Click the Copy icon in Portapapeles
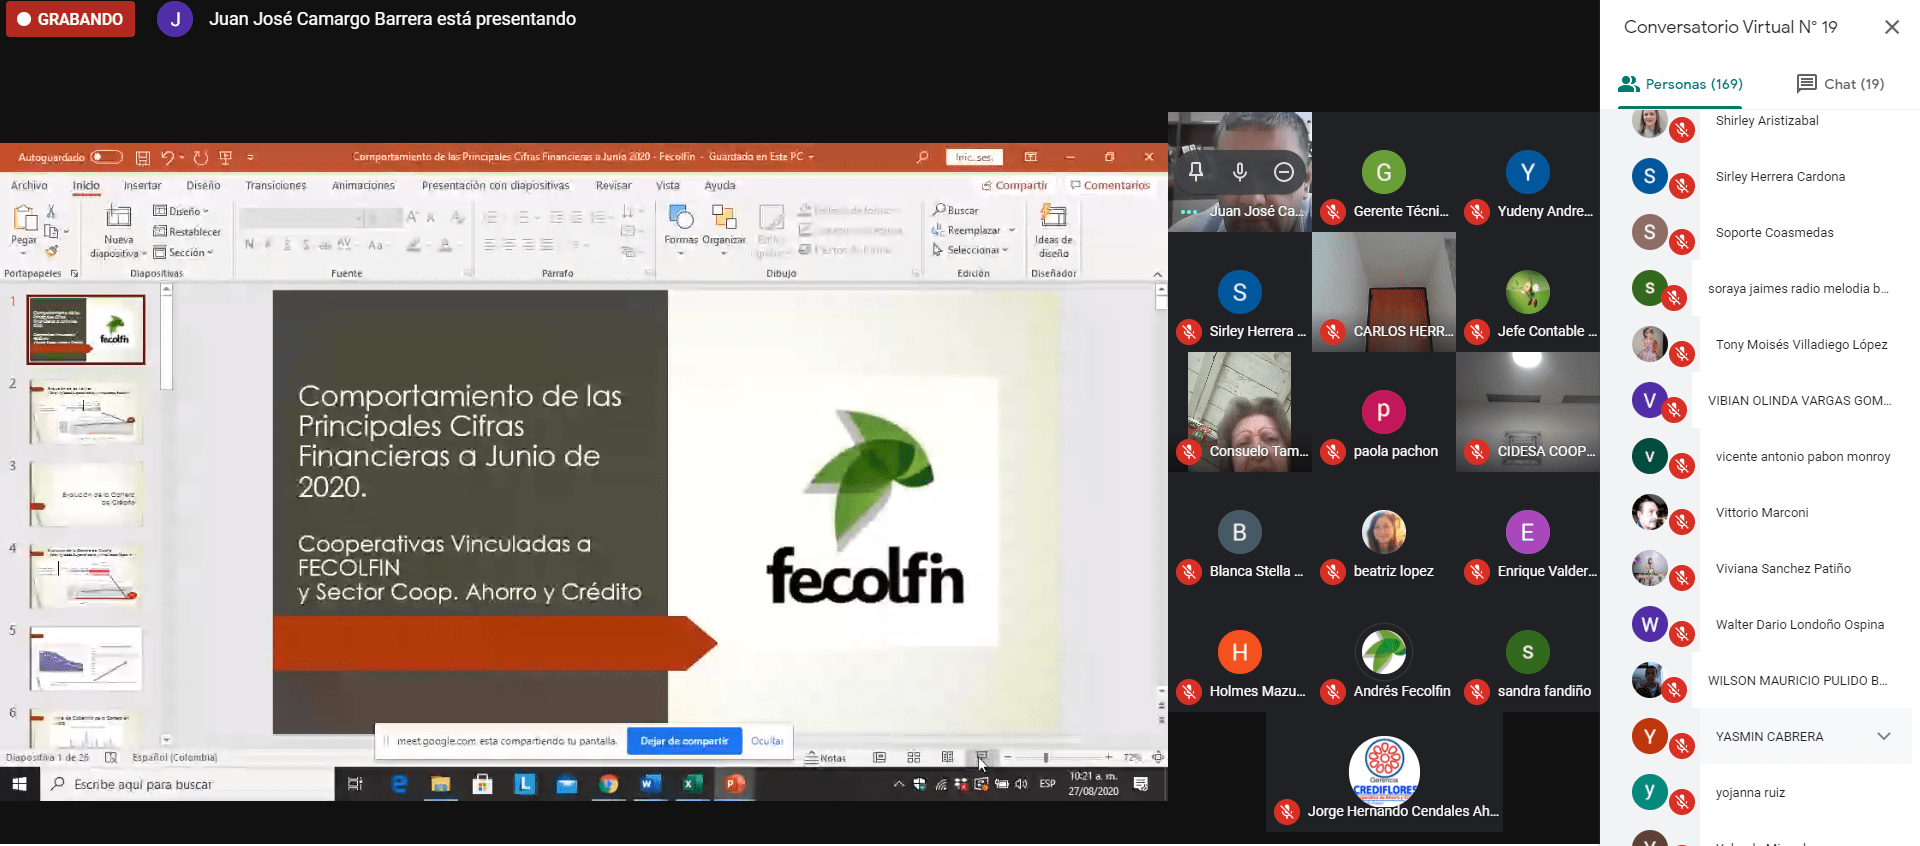This screenshot has width=1920, height=846. (x=51, y=231)
